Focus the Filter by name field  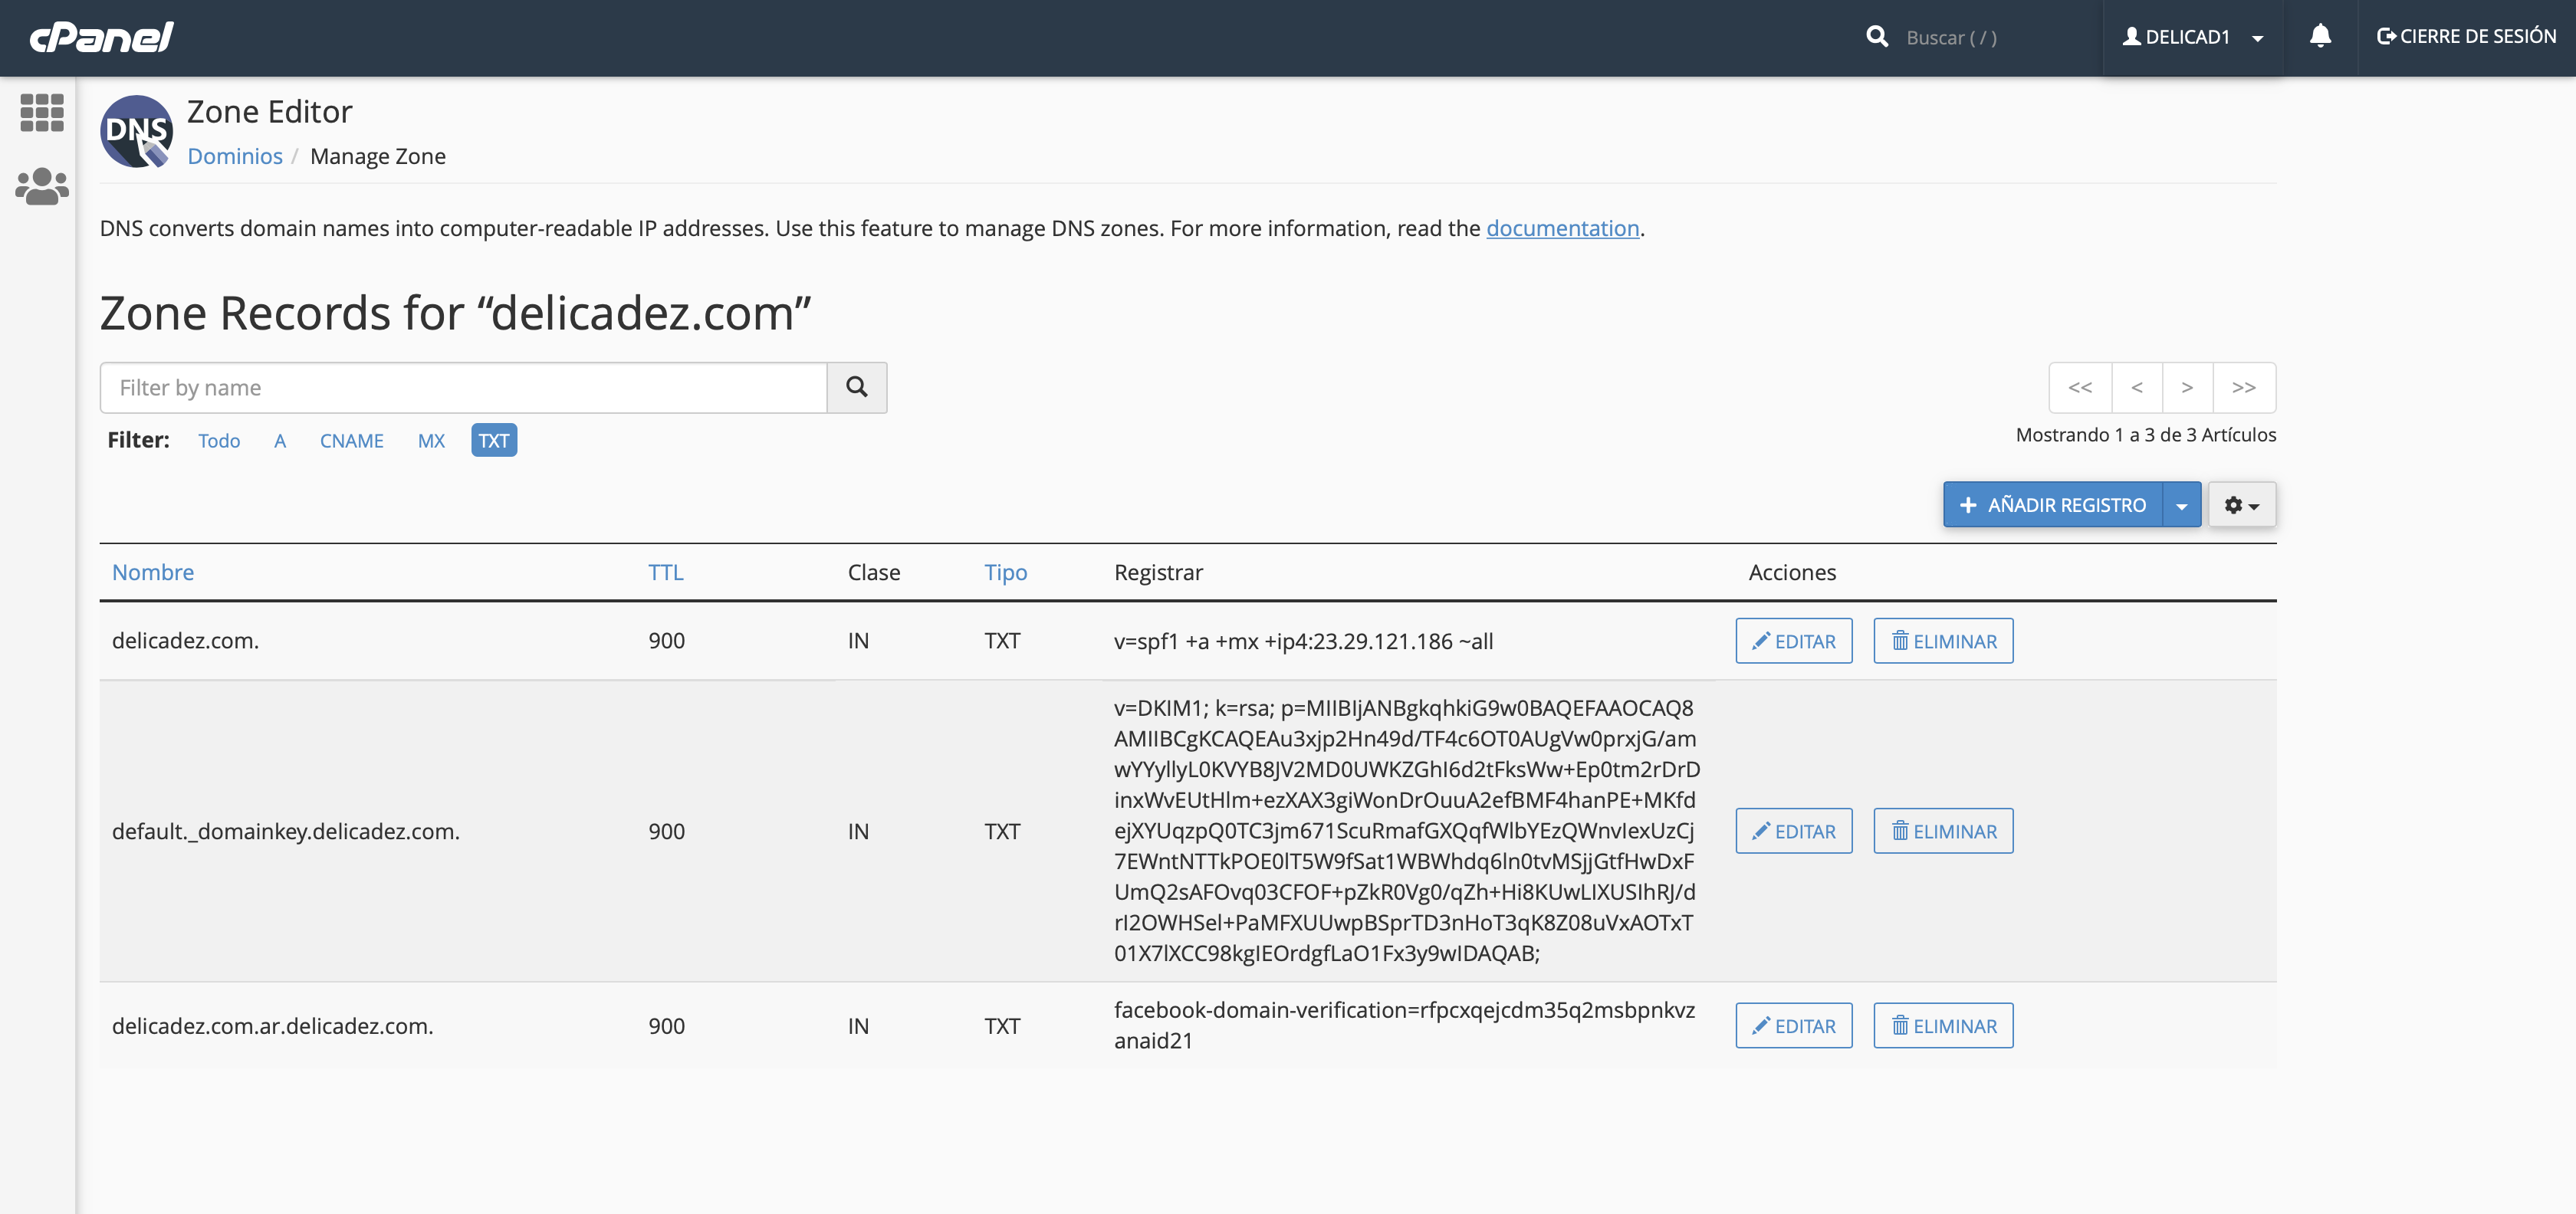pyautogui.click(x=463, y=387)
